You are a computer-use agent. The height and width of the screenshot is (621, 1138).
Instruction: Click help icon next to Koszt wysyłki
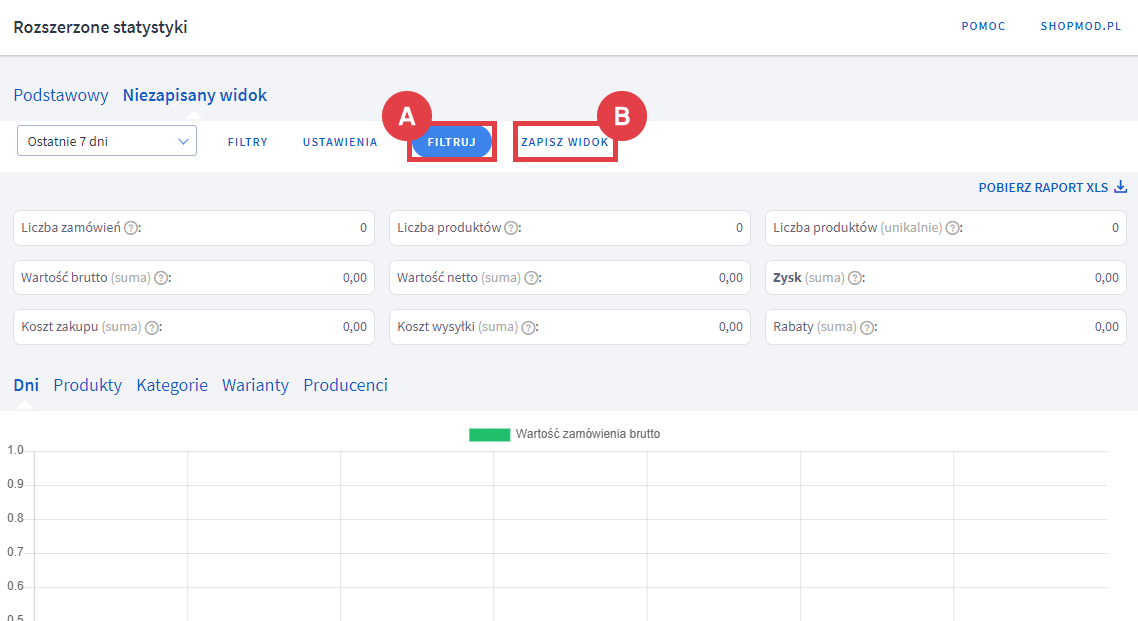pos(527,327)
